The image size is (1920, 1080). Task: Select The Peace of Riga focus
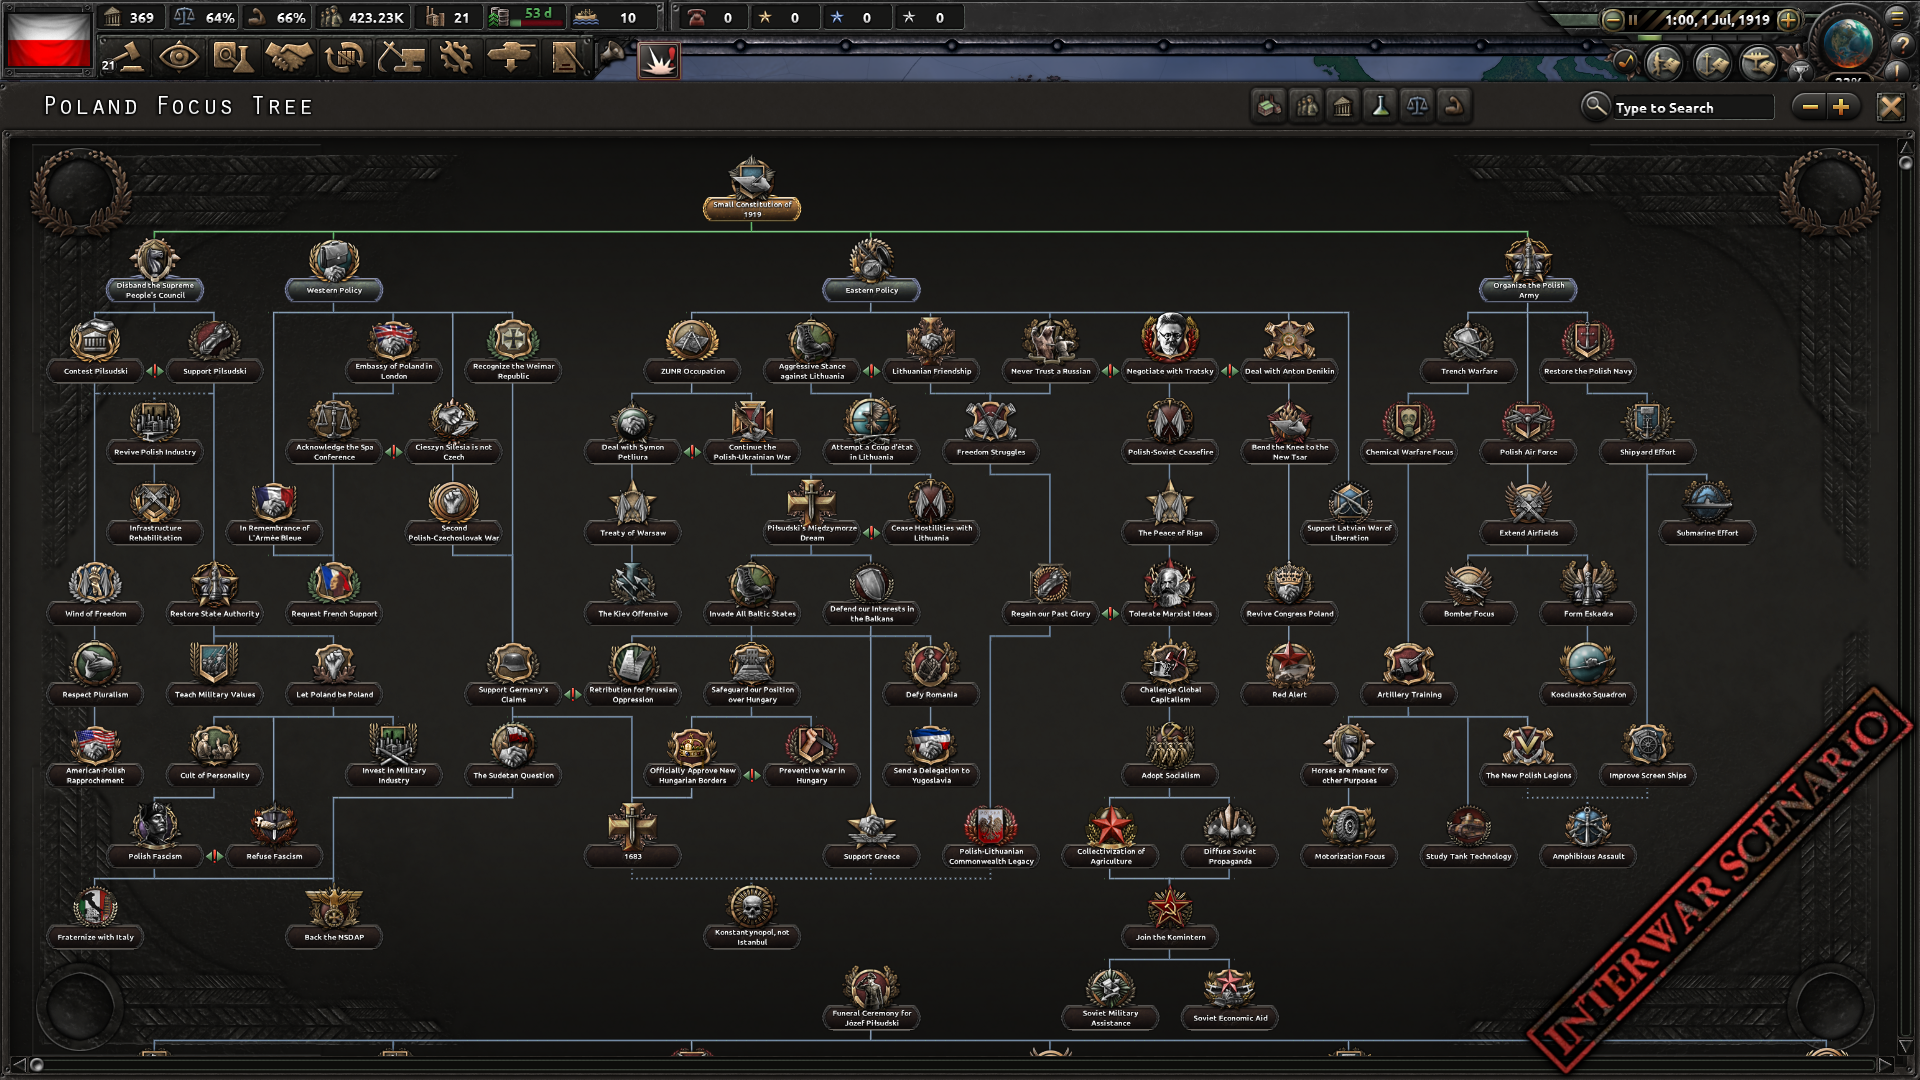tap(1169, 513)
